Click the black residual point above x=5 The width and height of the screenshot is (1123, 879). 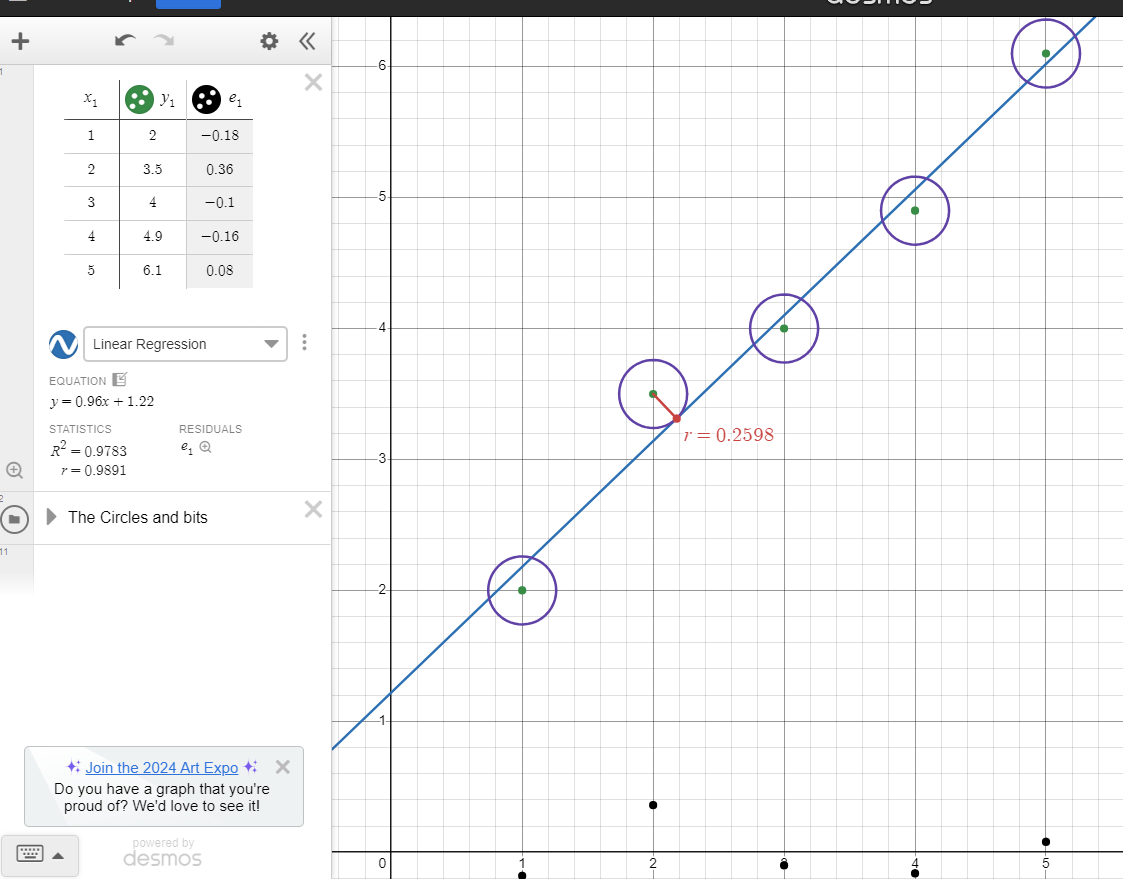(x=1046, y=842)
